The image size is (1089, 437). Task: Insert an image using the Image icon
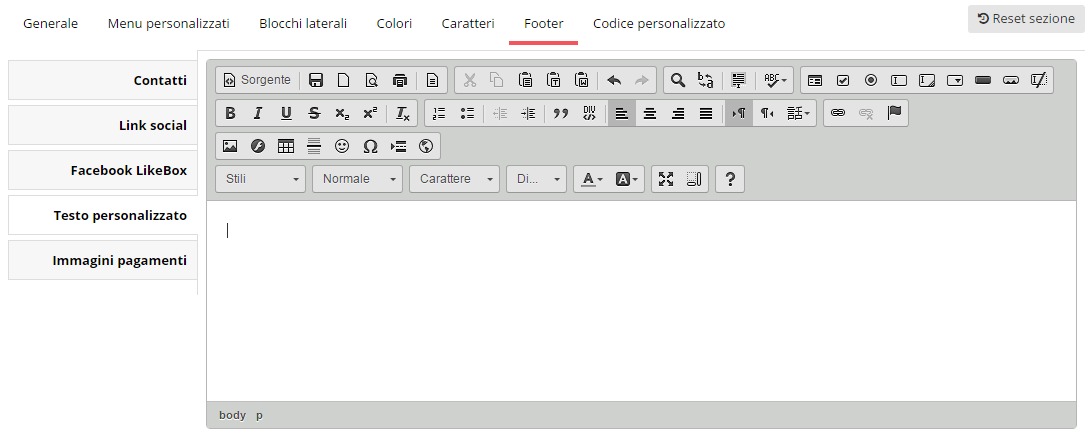pos(230,146)
